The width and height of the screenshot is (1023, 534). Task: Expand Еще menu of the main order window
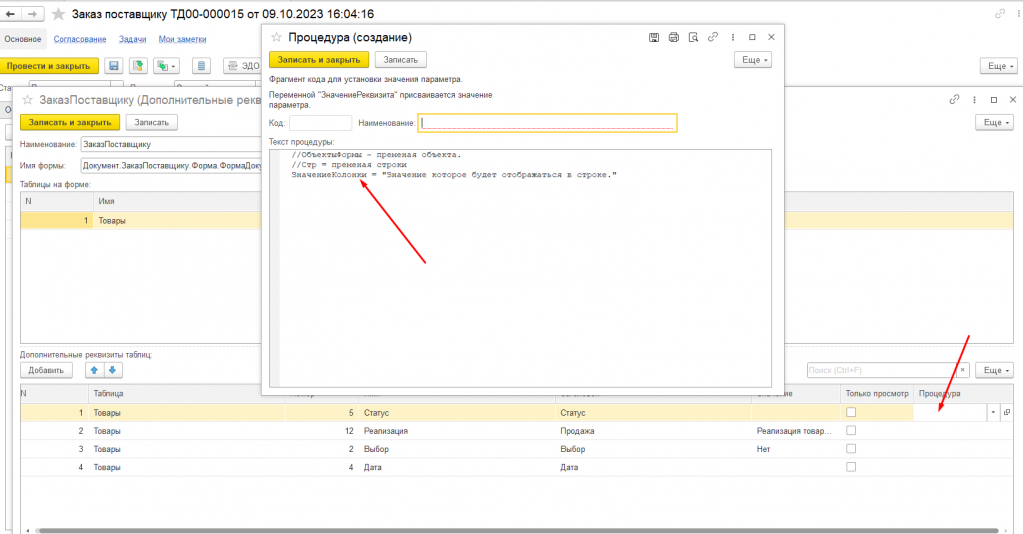click(999, 66)
